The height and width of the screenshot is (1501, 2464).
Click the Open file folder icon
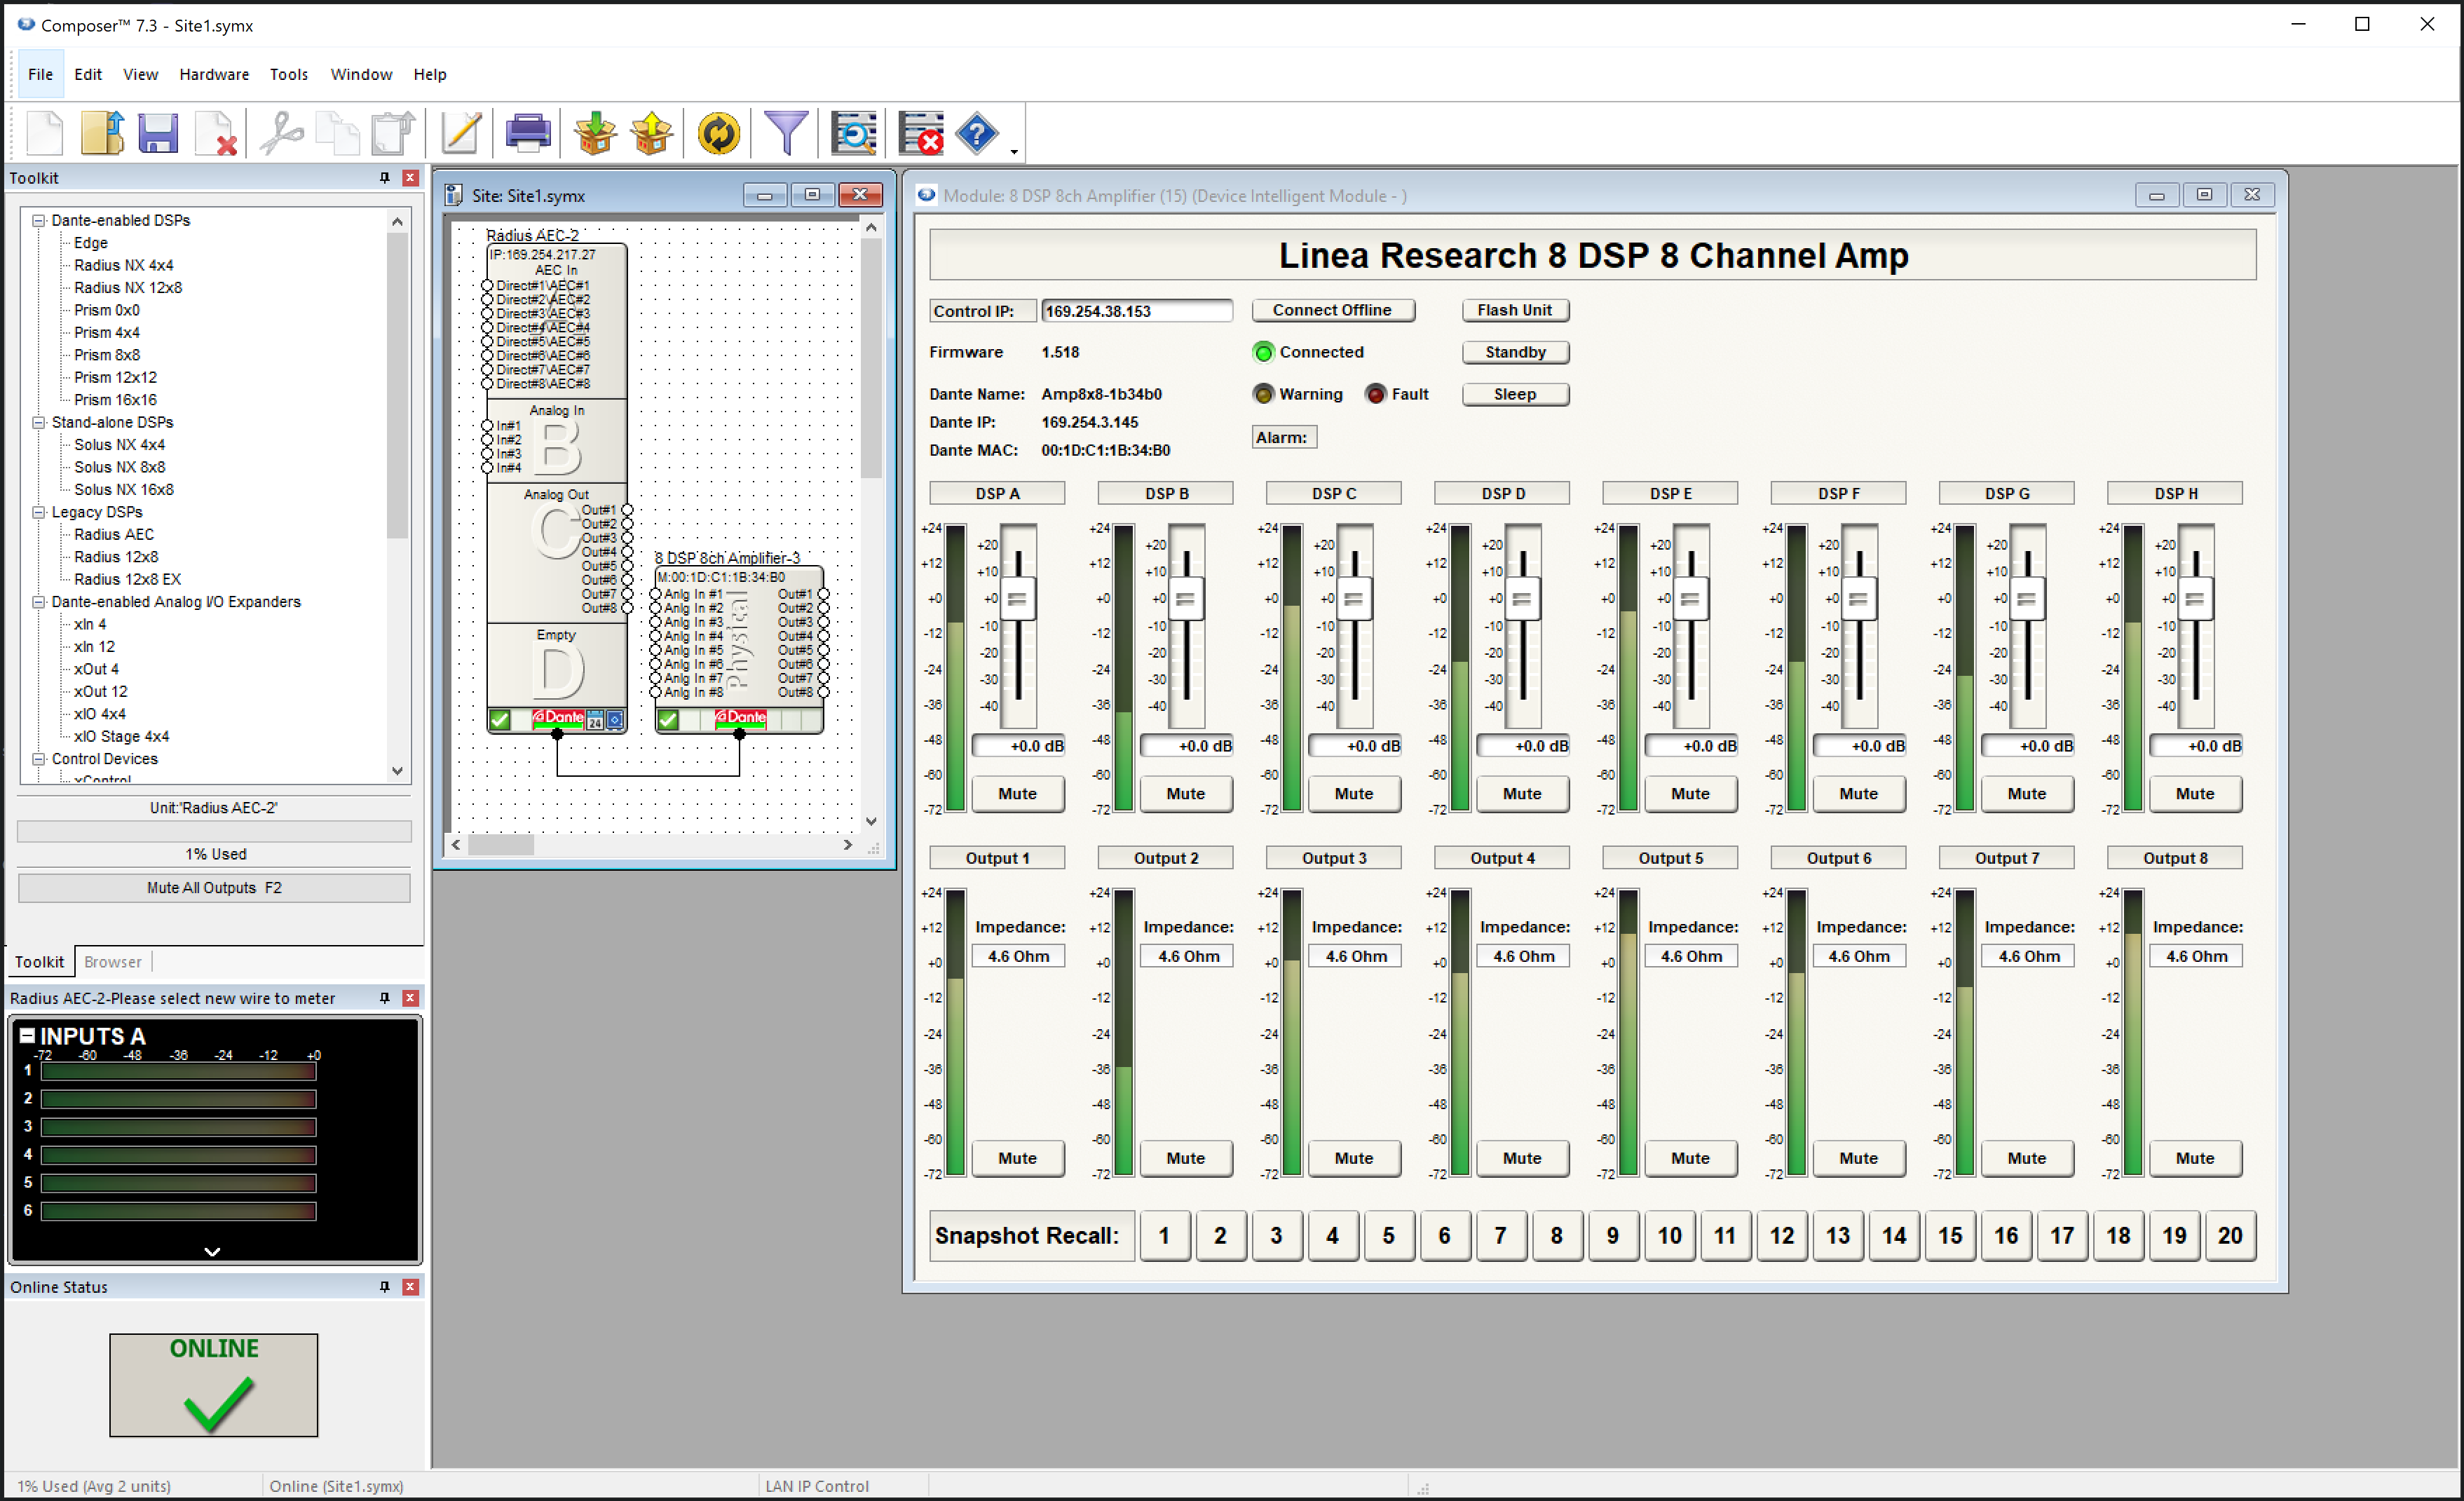pos(102,133)
